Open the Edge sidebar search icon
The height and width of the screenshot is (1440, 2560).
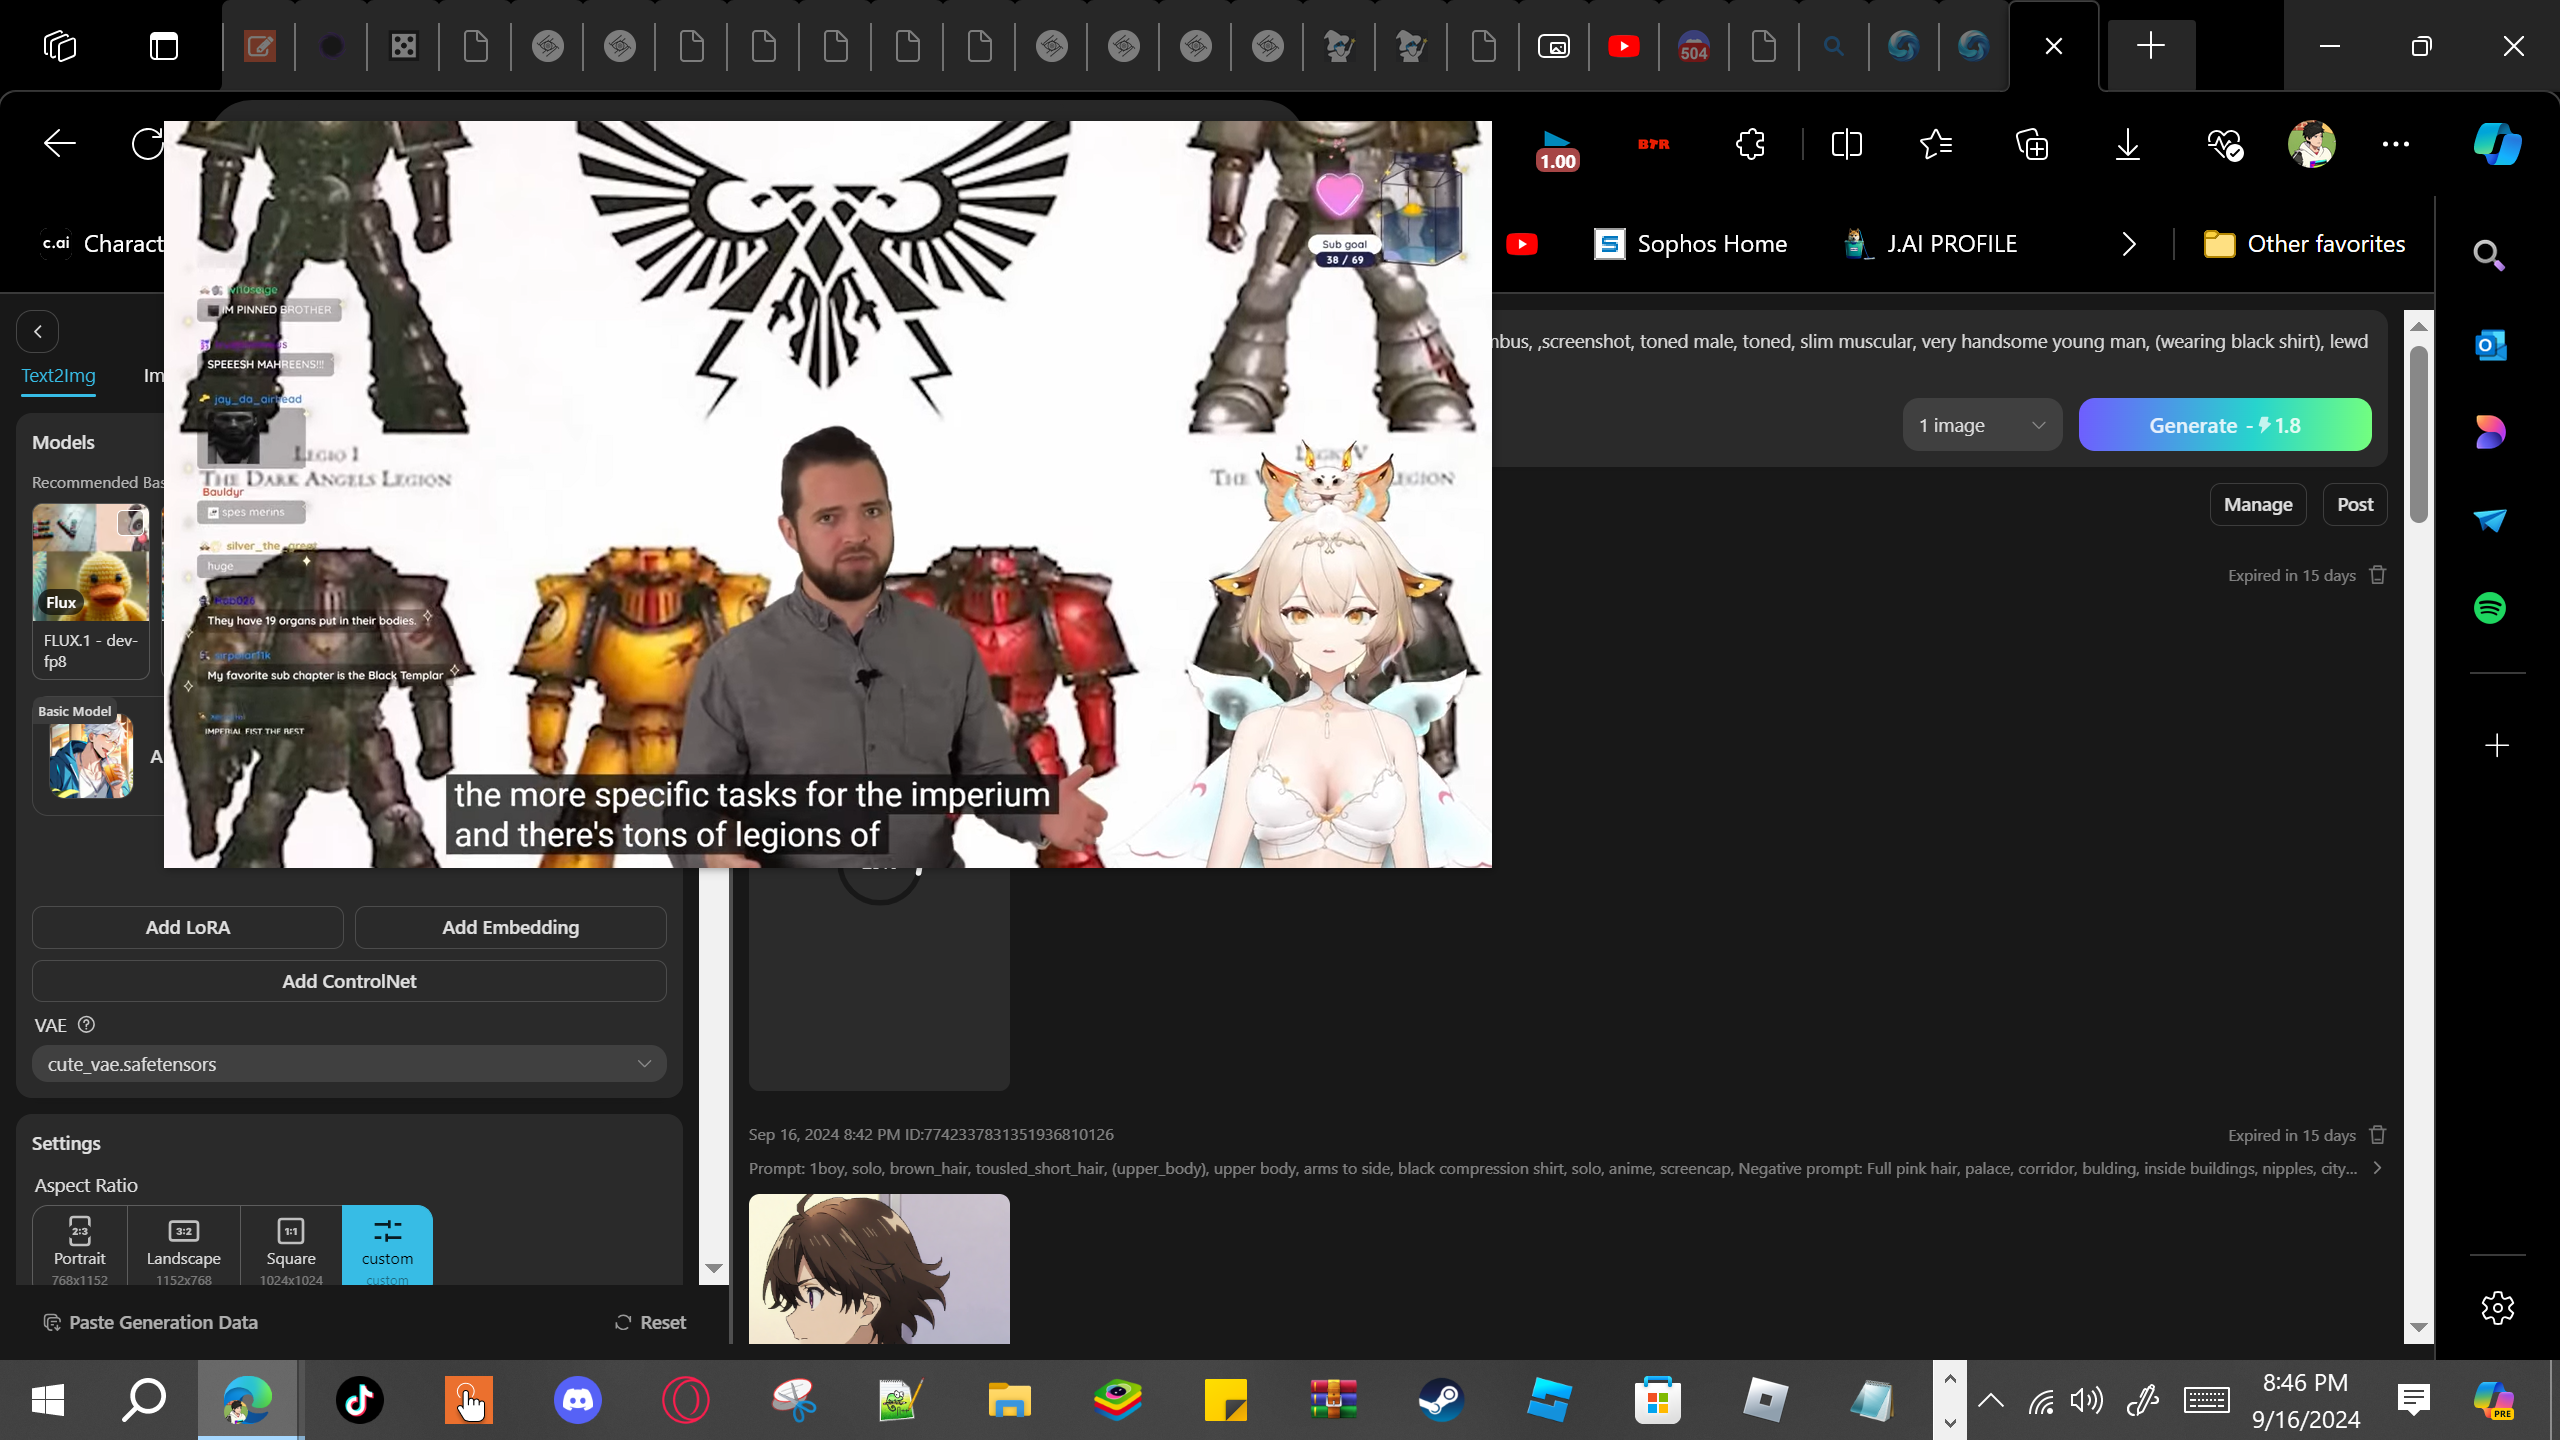(x=2489, y=256)
